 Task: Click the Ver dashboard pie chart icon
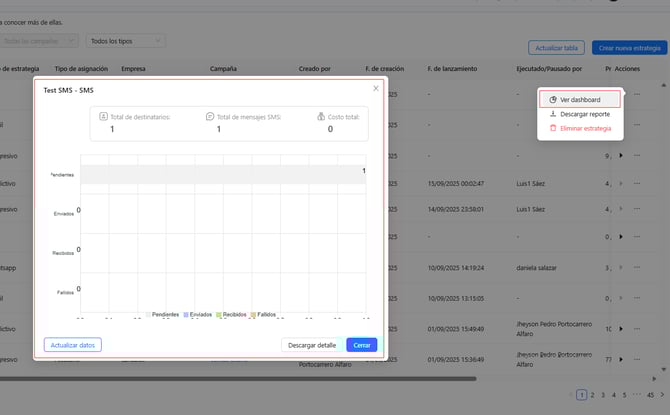pos(553,100)
